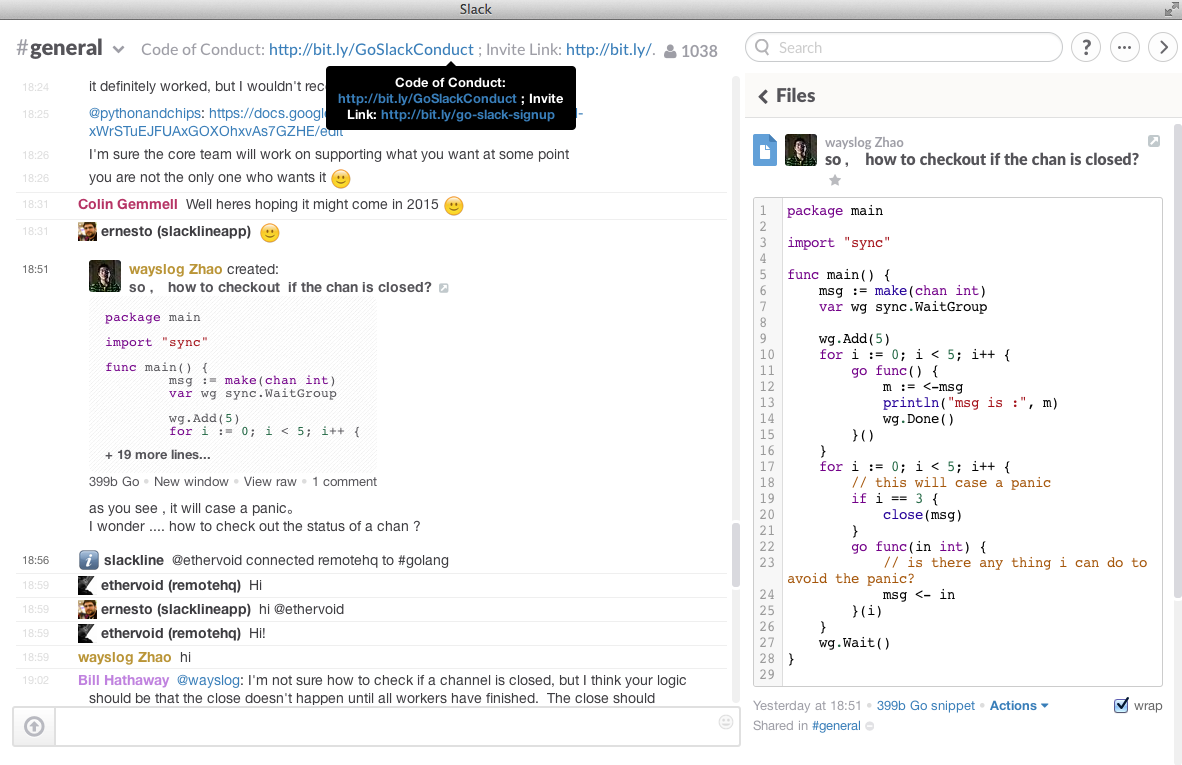This screenshot has height=765, width=1182.
Task: Toggle the wrap checkbox
Action: click(x=1121, y=705)
